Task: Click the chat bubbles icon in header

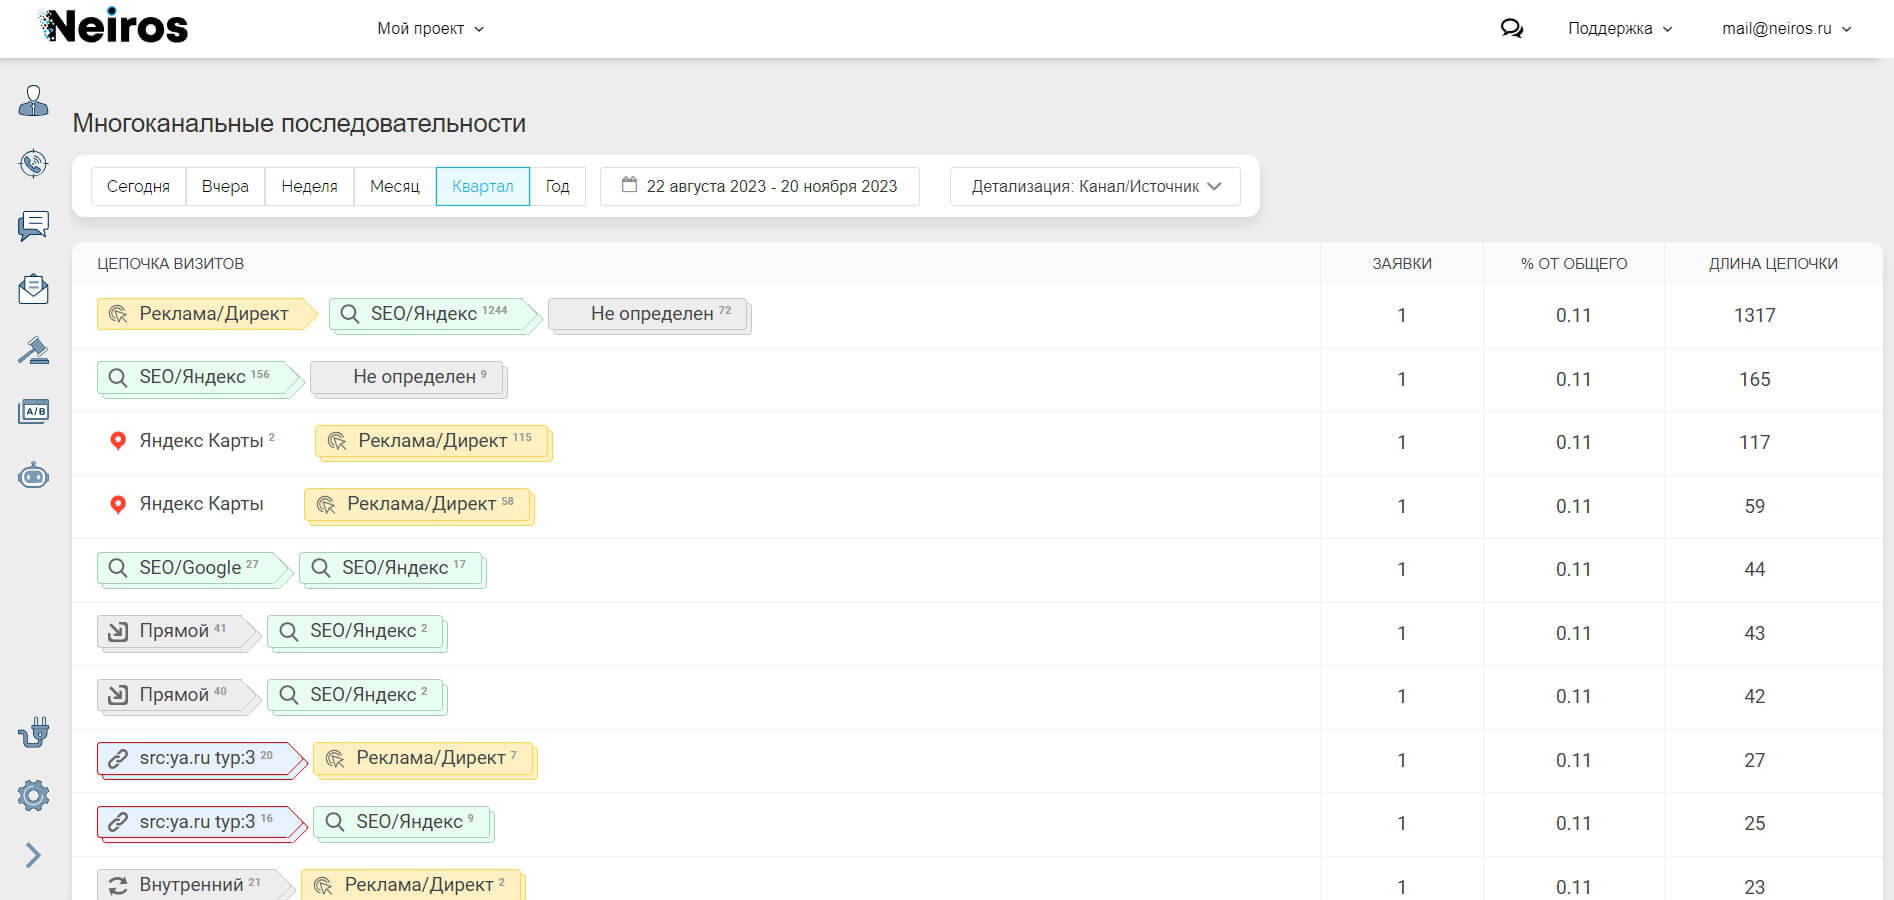Action: 1512,29
